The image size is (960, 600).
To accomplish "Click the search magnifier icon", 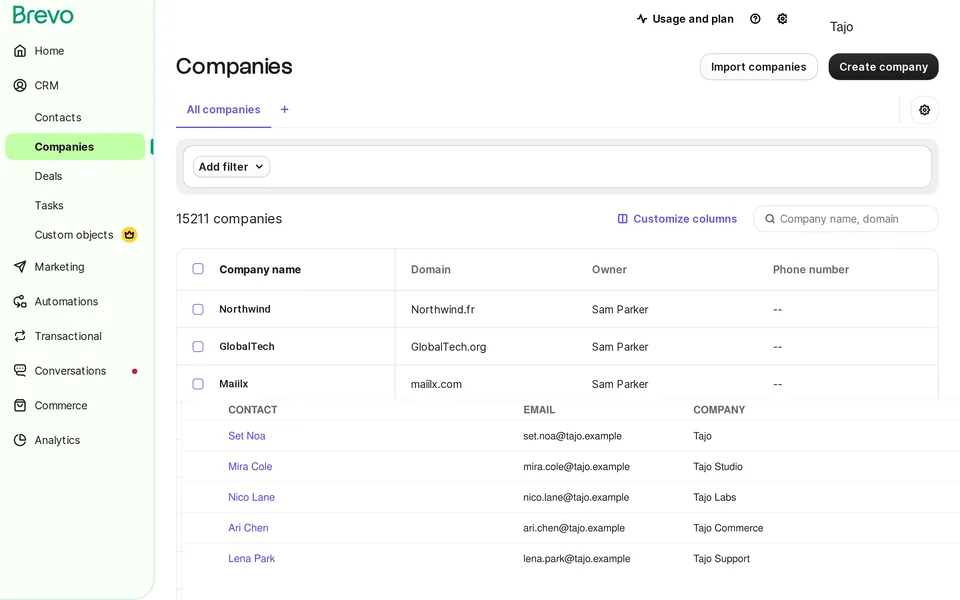I will pyautogui.click(x=770, y=219).
